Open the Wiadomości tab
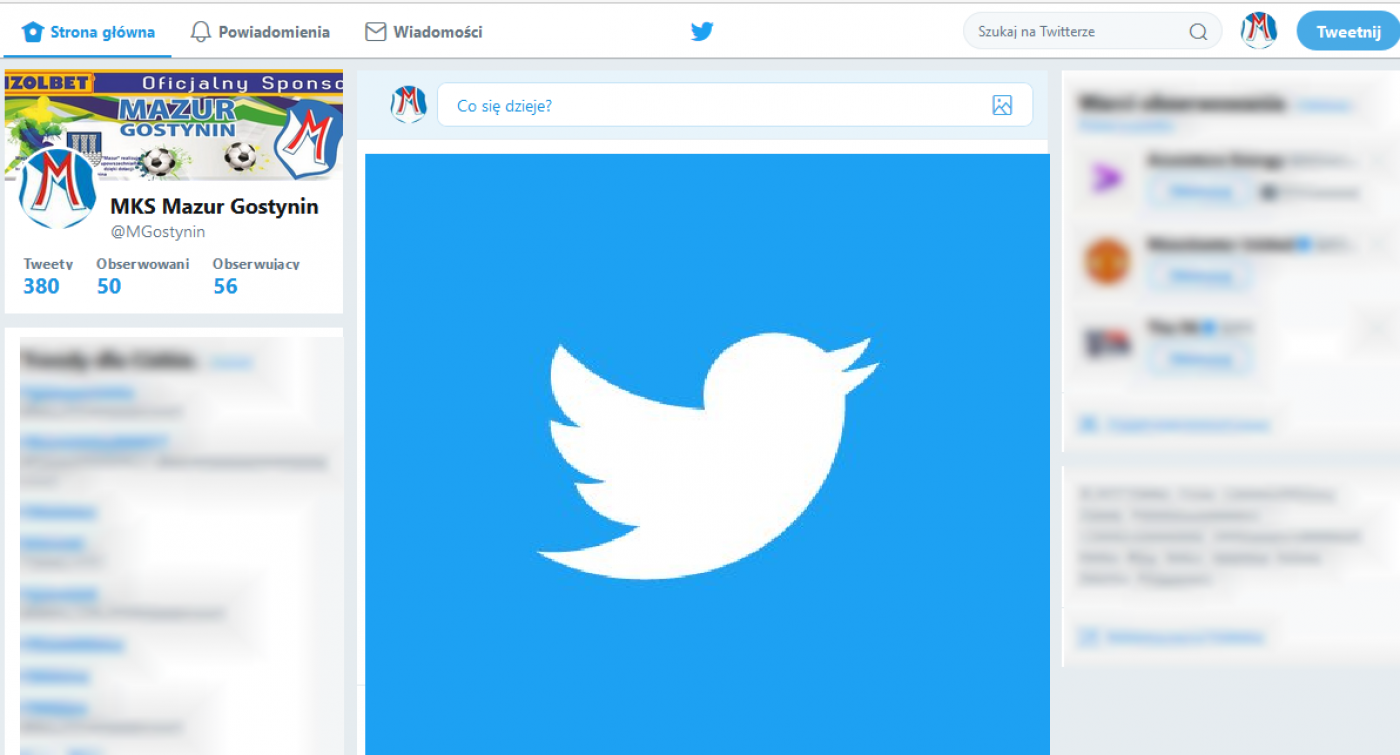This screenshot has height=755, width=1400. [x=424, y=32]
